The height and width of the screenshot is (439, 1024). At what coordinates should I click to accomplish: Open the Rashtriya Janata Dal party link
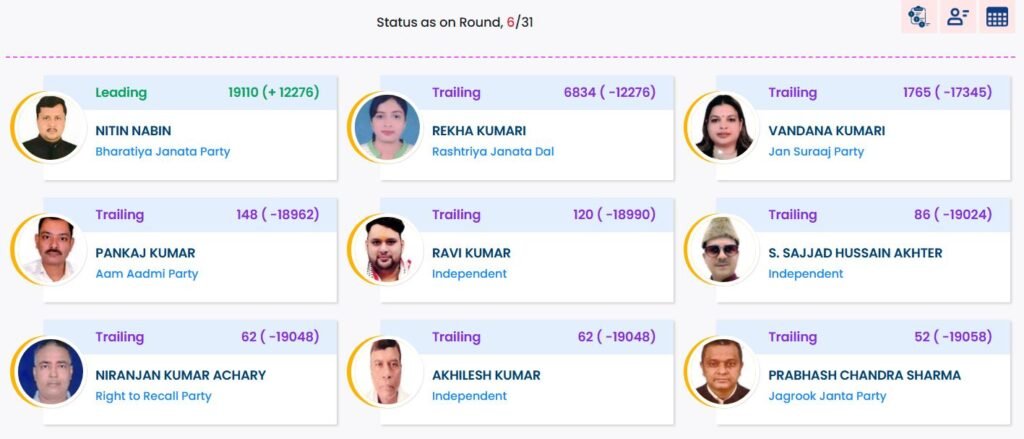click(492, 152)
